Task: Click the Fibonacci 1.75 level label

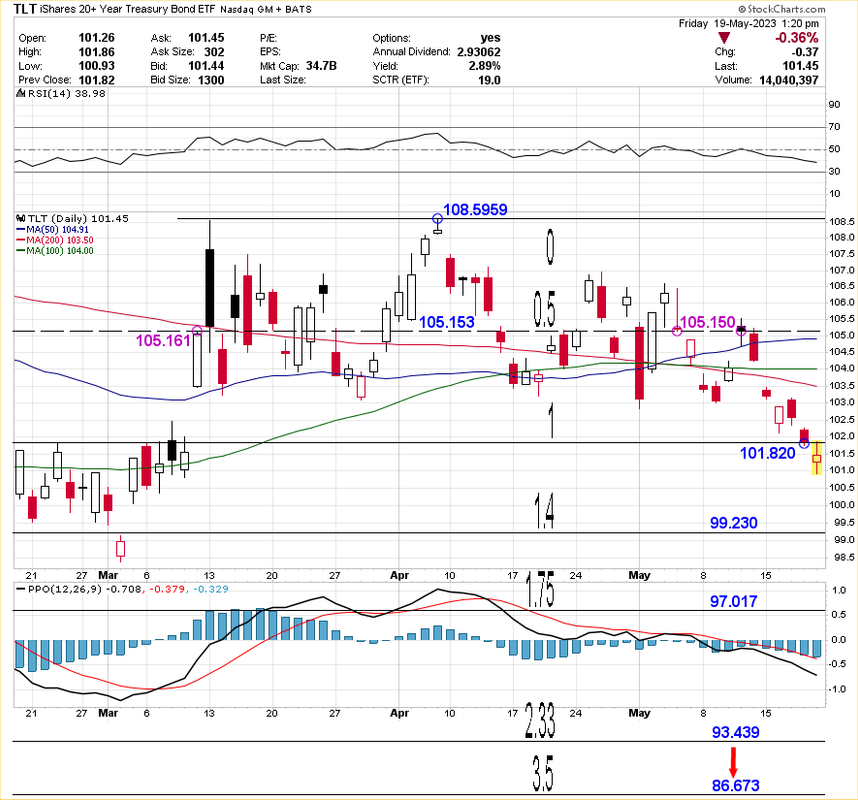Action: coord(540,589)
